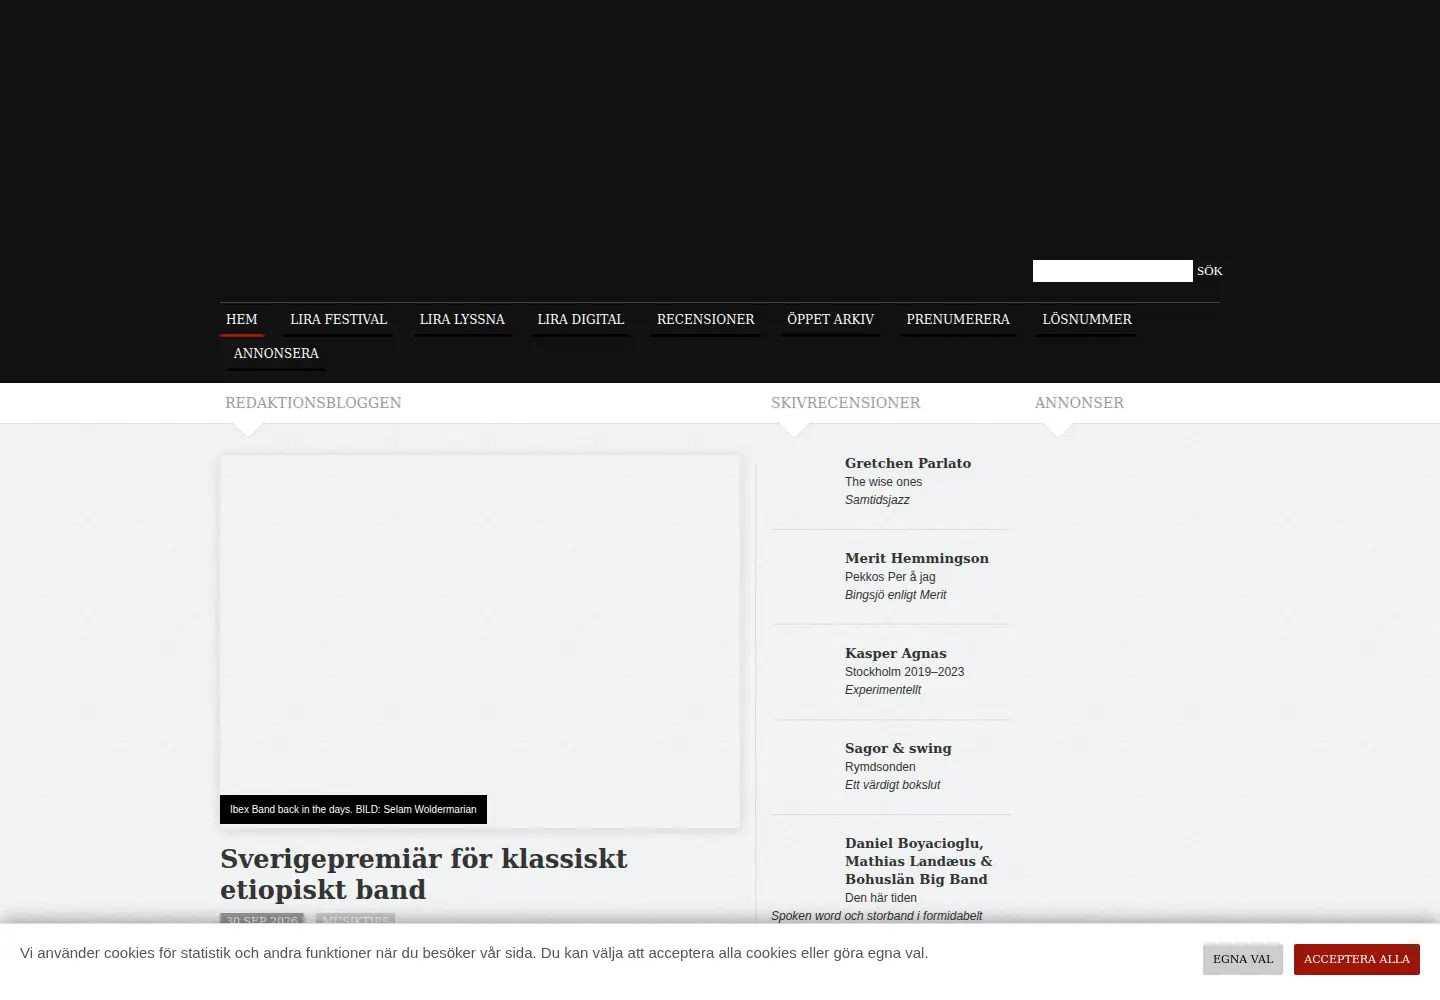Open Sagor & swing review

pos(898,748)
